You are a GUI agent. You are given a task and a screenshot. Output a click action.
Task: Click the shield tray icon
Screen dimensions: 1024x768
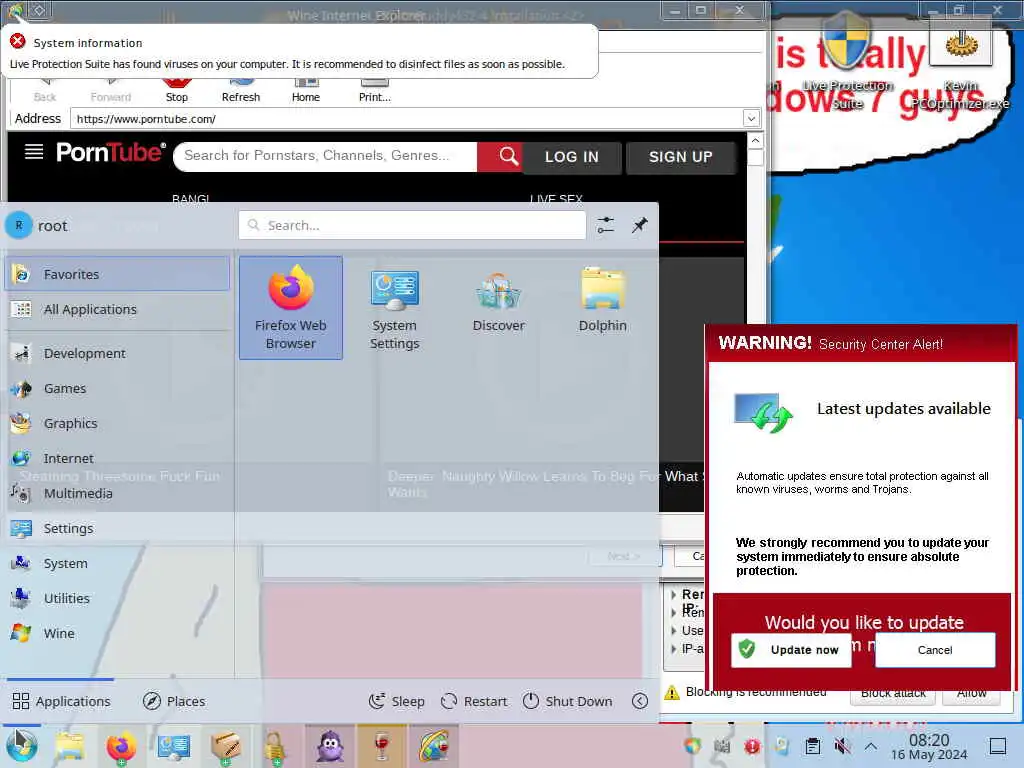coord(692,745)
